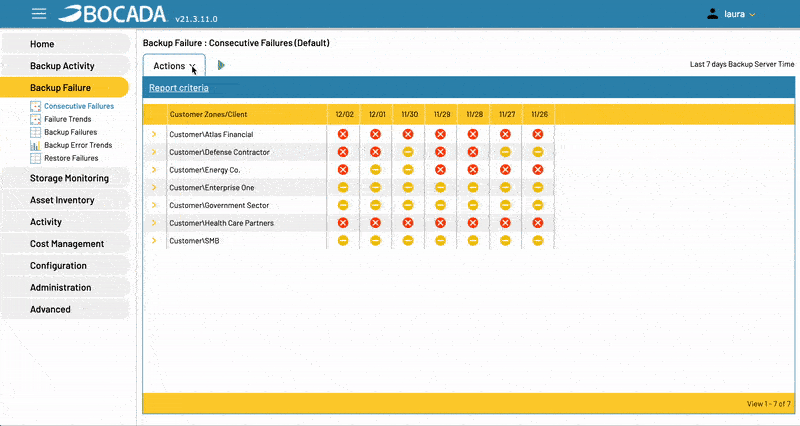The width and height of the screenshot is (800, 426).
Task: Click the 11/26 date column header
Action: pos(539,114)
